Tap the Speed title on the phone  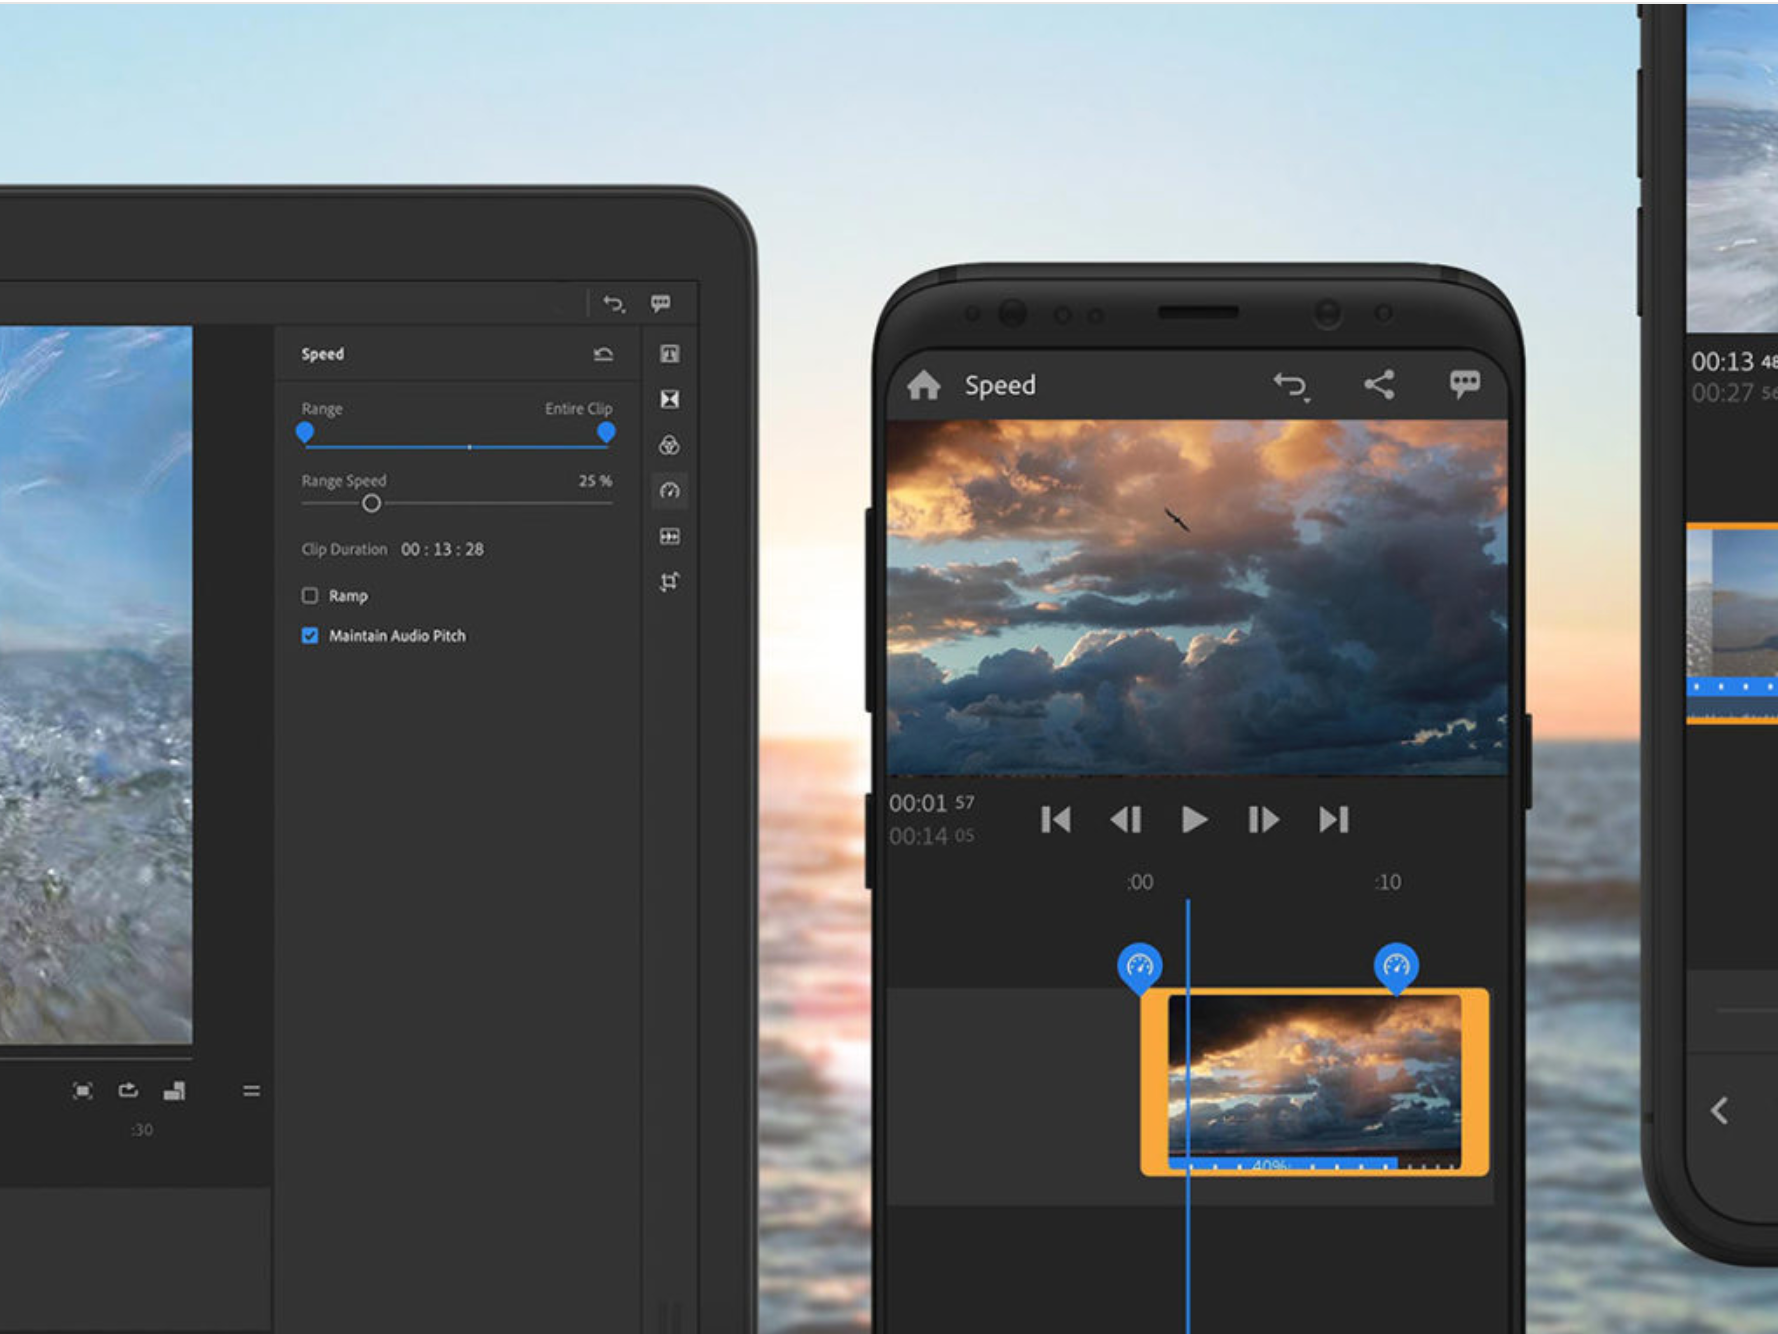(x=1000, y=386)
